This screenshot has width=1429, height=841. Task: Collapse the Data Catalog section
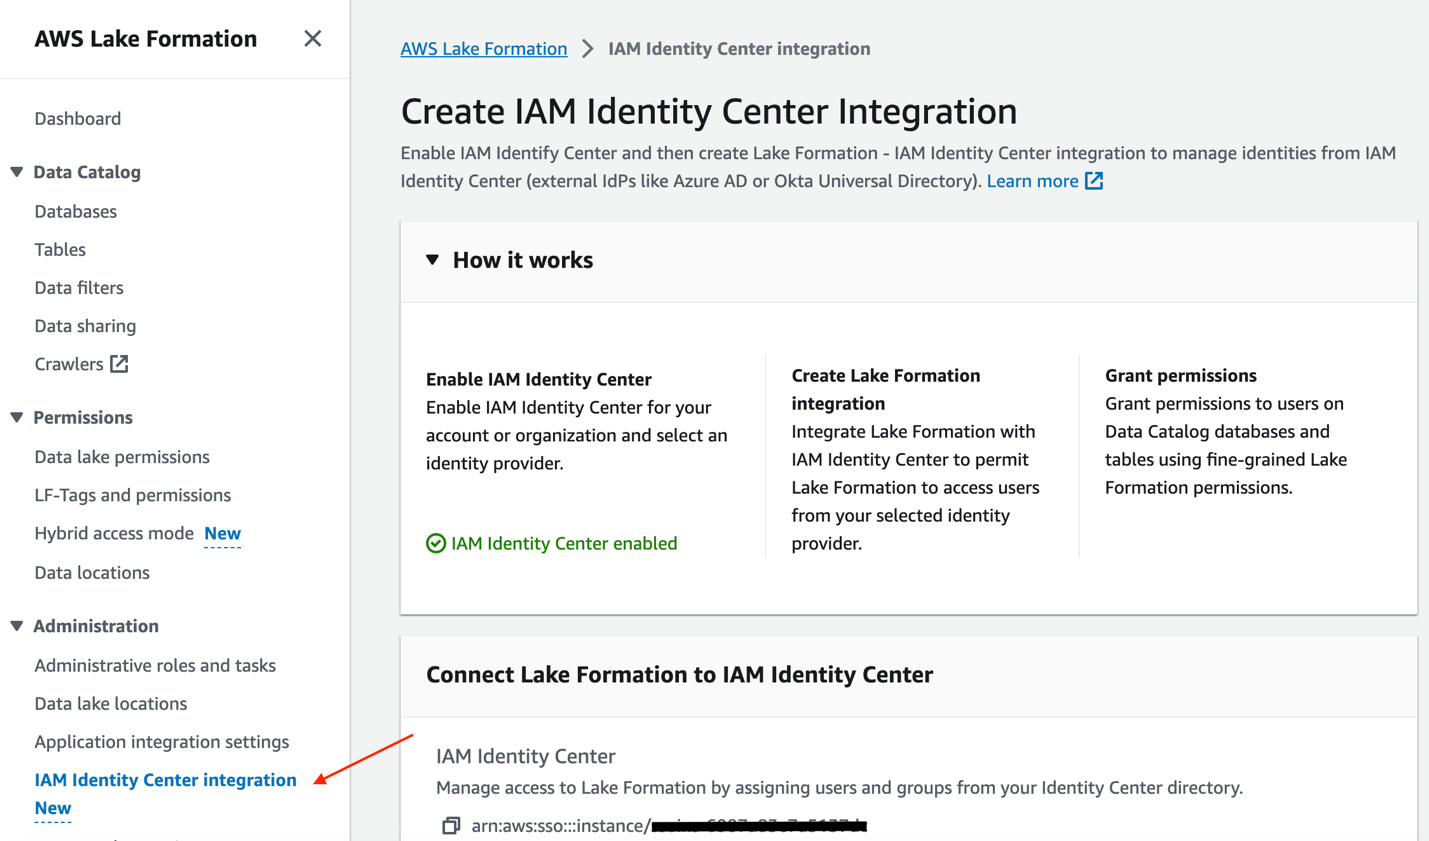17,172
